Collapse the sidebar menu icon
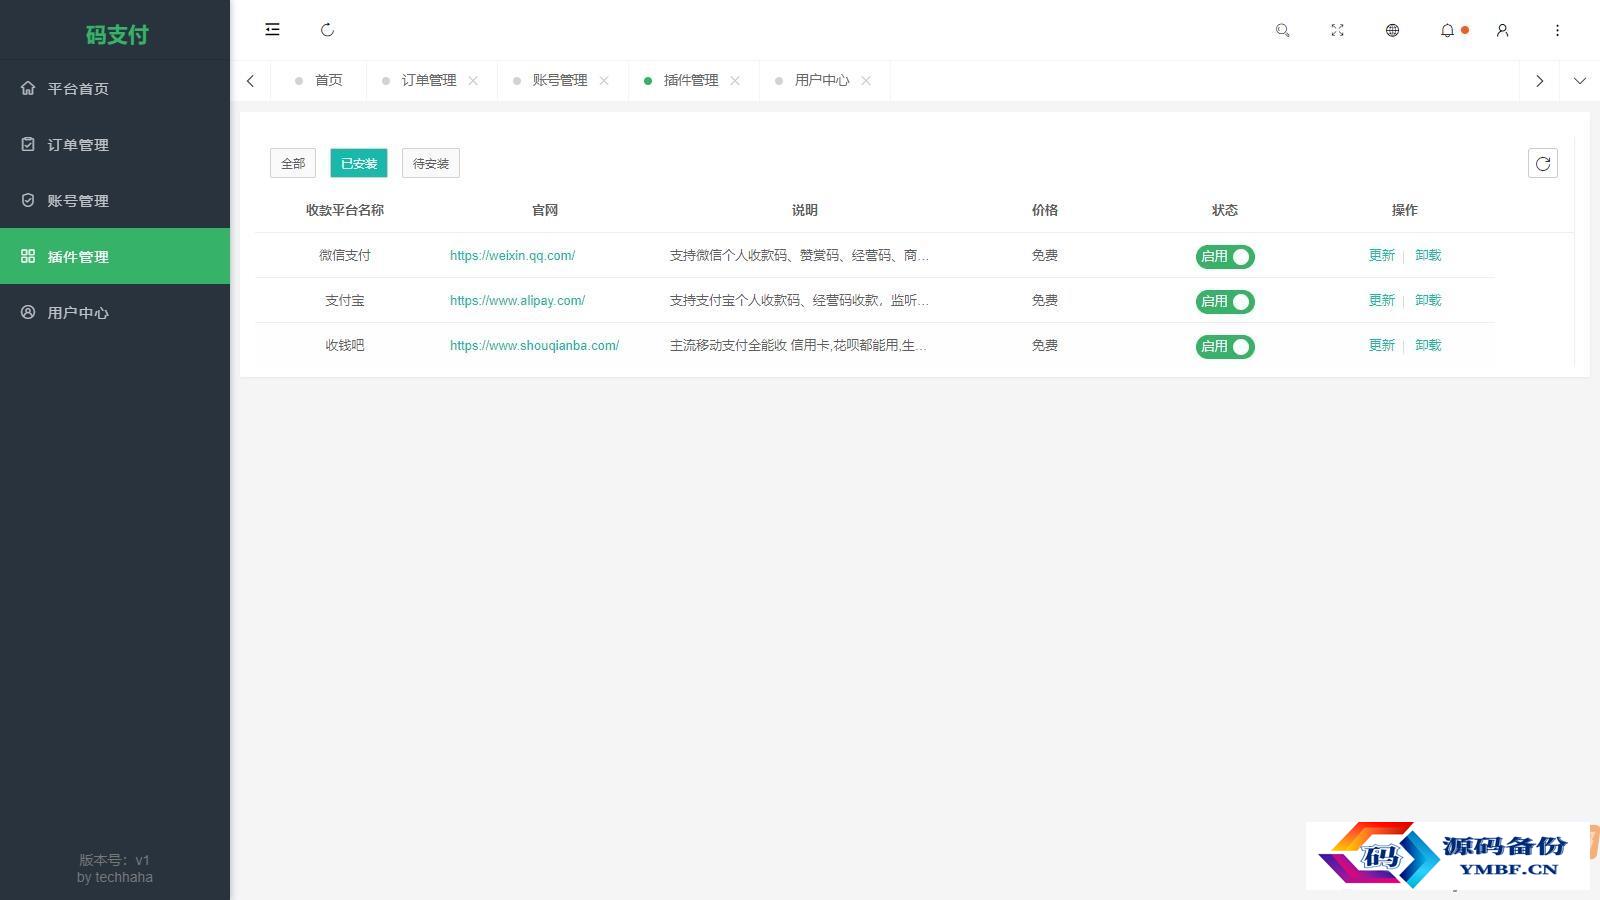The image size is (1600, 900). coord(272,30)
